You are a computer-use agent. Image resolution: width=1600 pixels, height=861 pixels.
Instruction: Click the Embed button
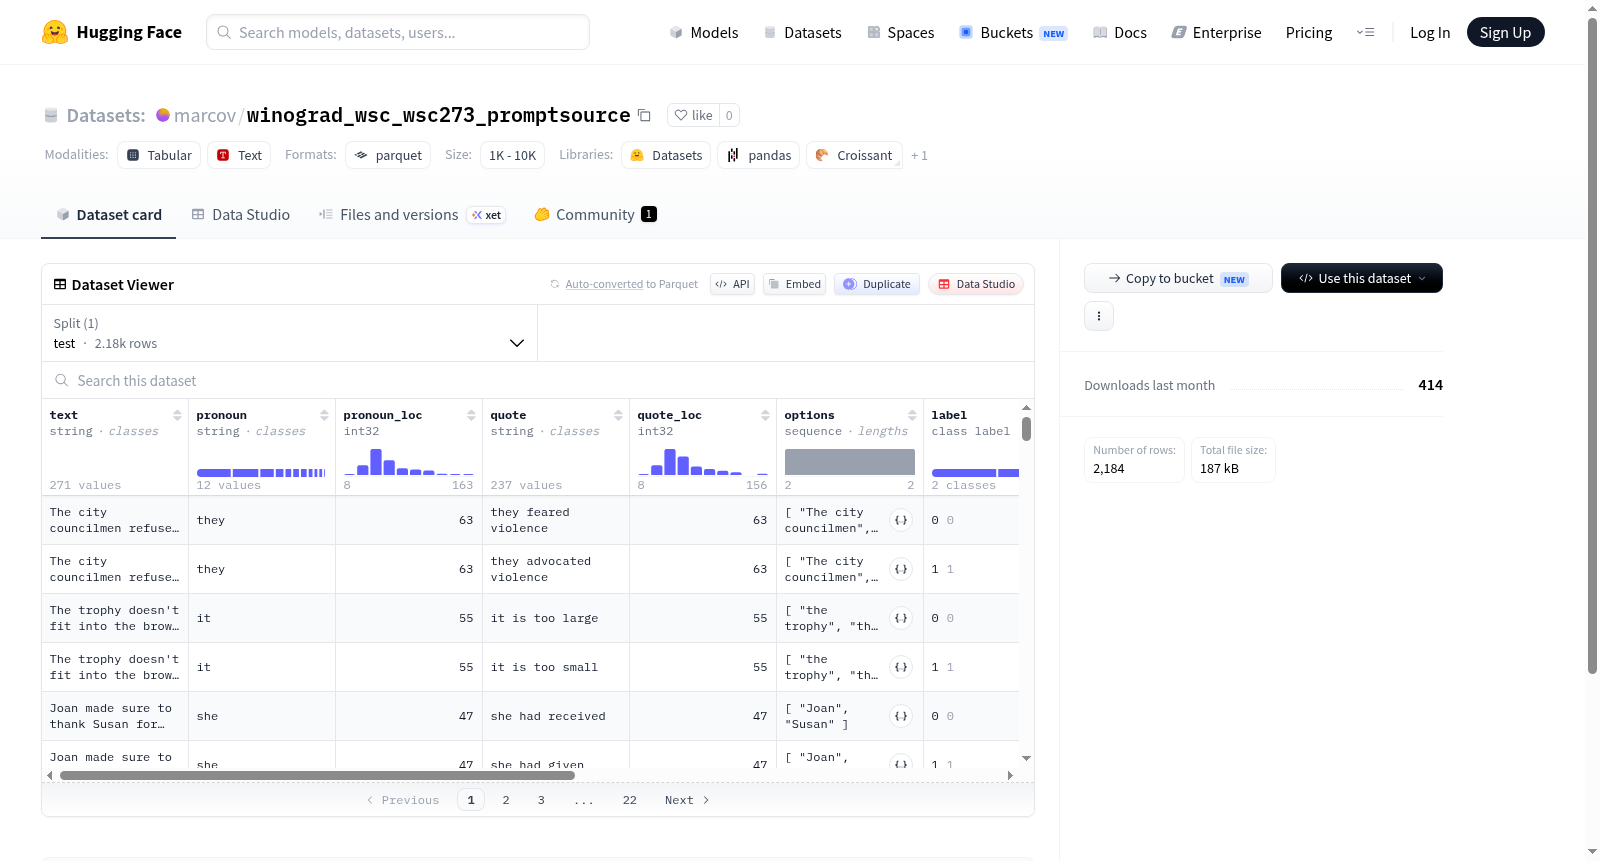(x=794, y=284)
